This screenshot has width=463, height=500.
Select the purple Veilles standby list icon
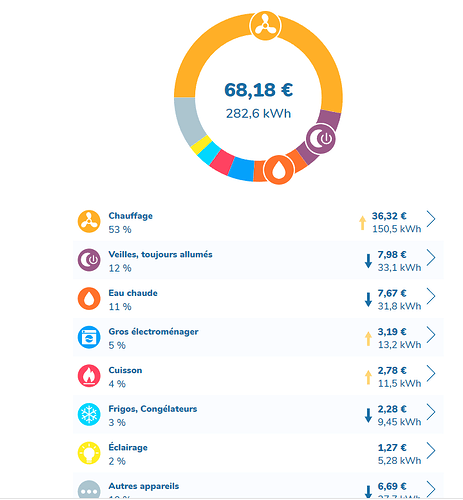89,260
